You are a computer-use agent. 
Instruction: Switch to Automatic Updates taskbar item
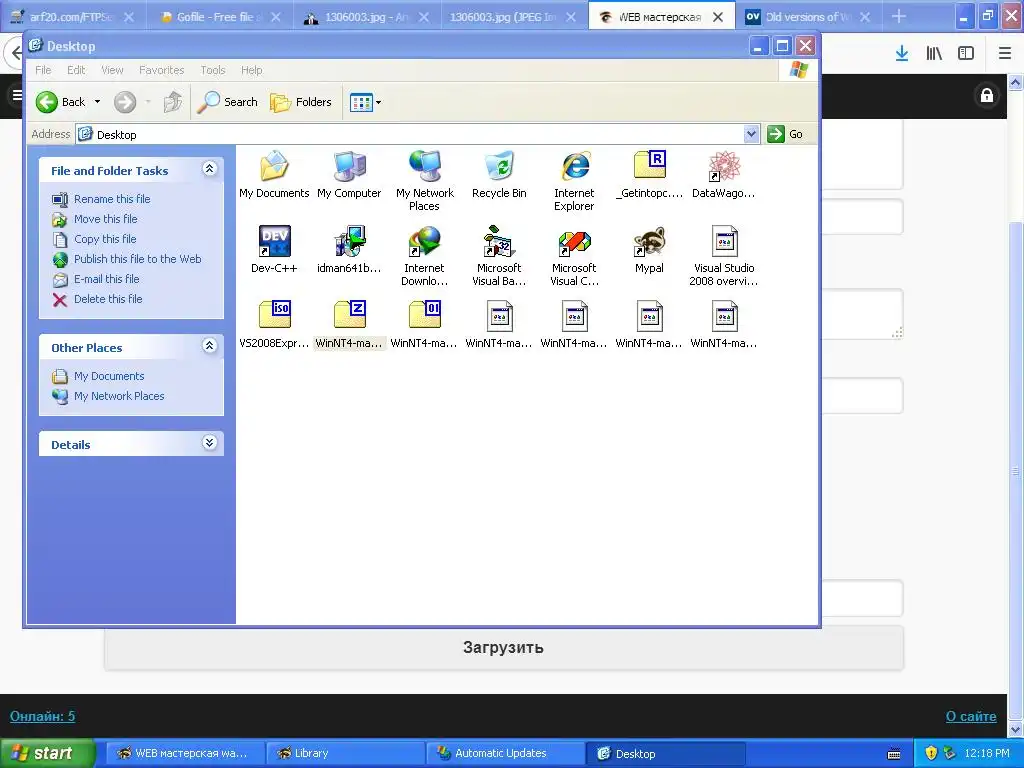click(505, 753)
